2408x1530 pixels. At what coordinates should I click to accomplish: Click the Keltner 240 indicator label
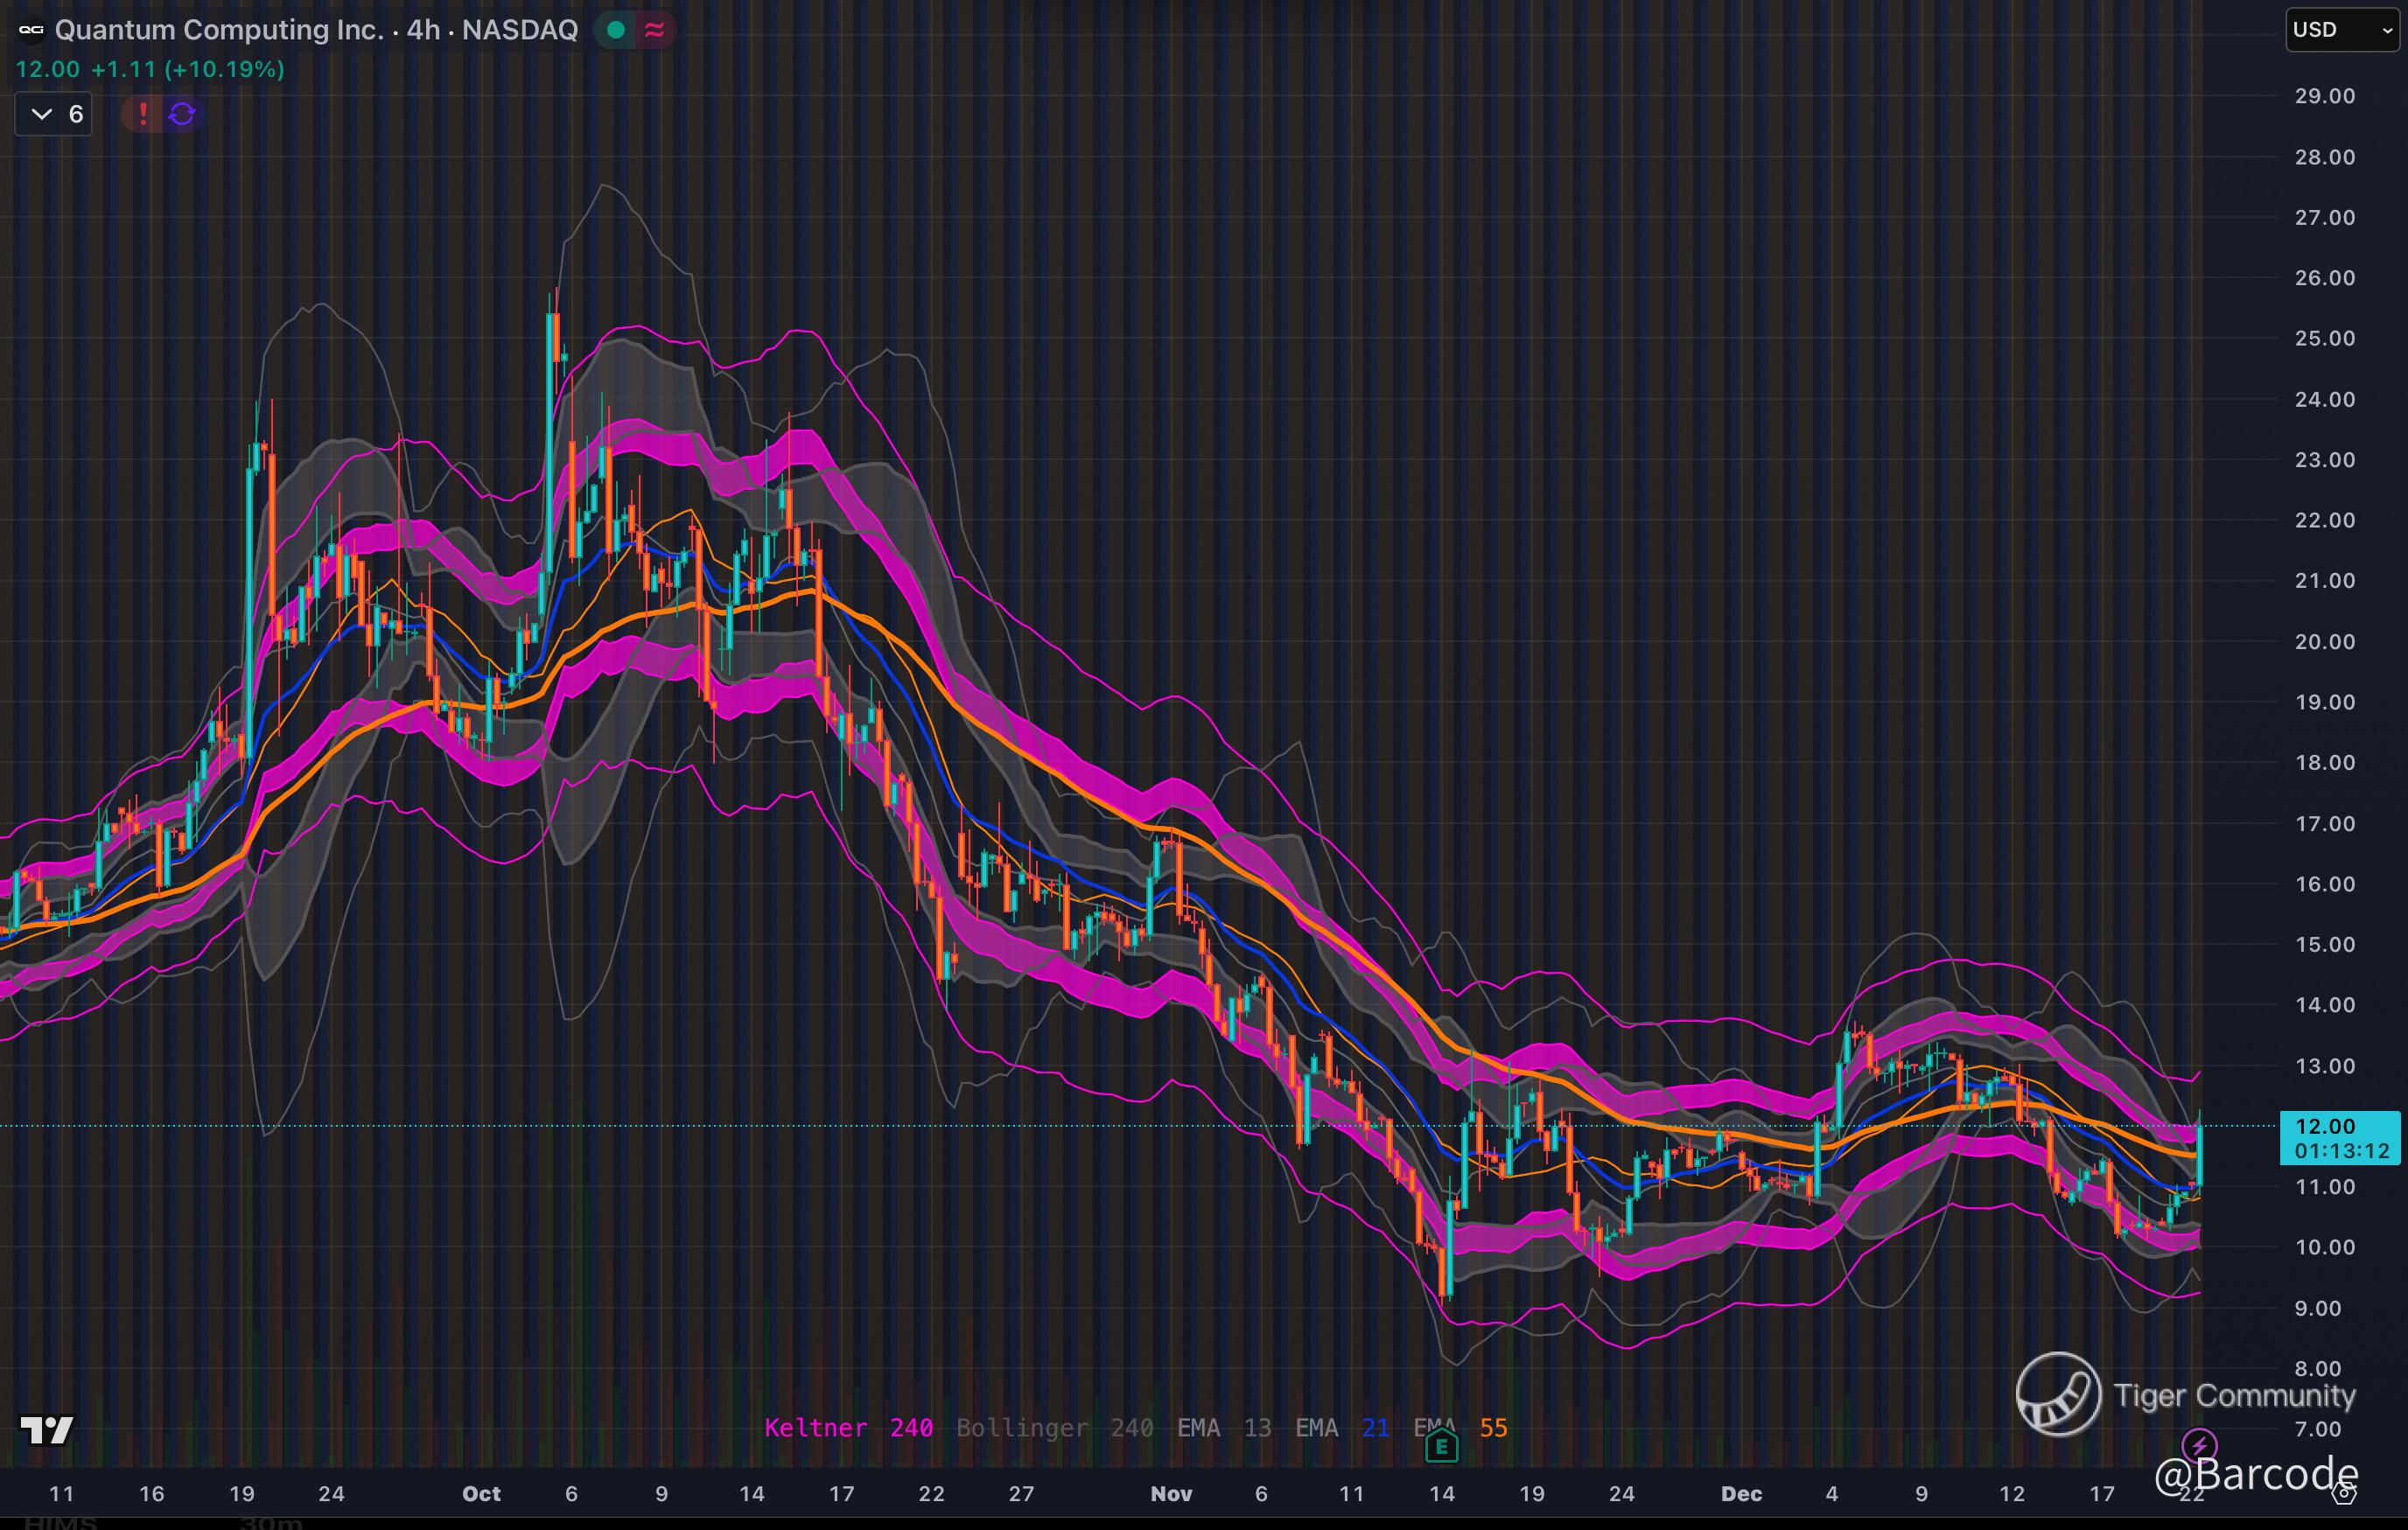point(848,1428)
